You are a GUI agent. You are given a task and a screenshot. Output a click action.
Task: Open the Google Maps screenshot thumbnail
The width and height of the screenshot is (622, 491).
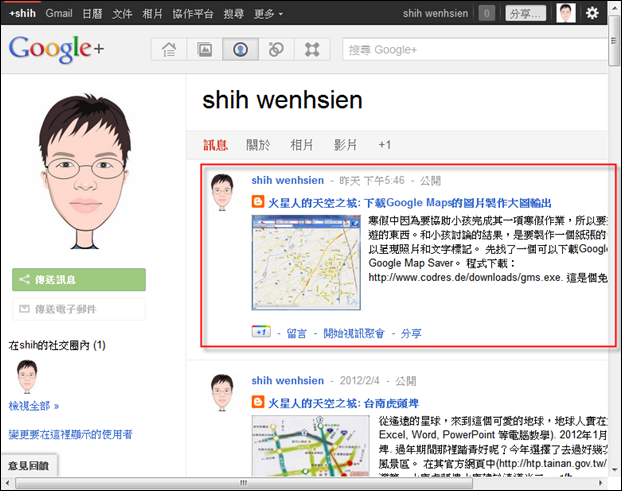pyautogui.click(x=306, y=263)
